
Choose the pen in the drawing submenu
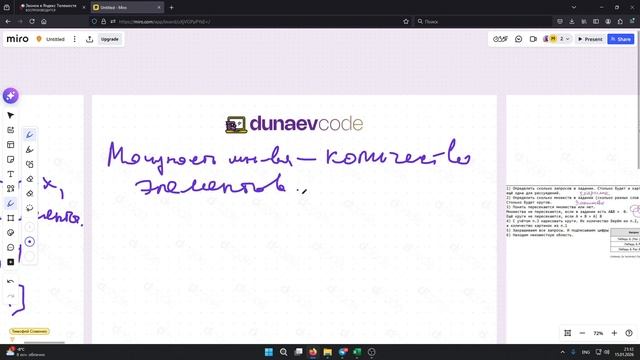(x=29, y=135)
